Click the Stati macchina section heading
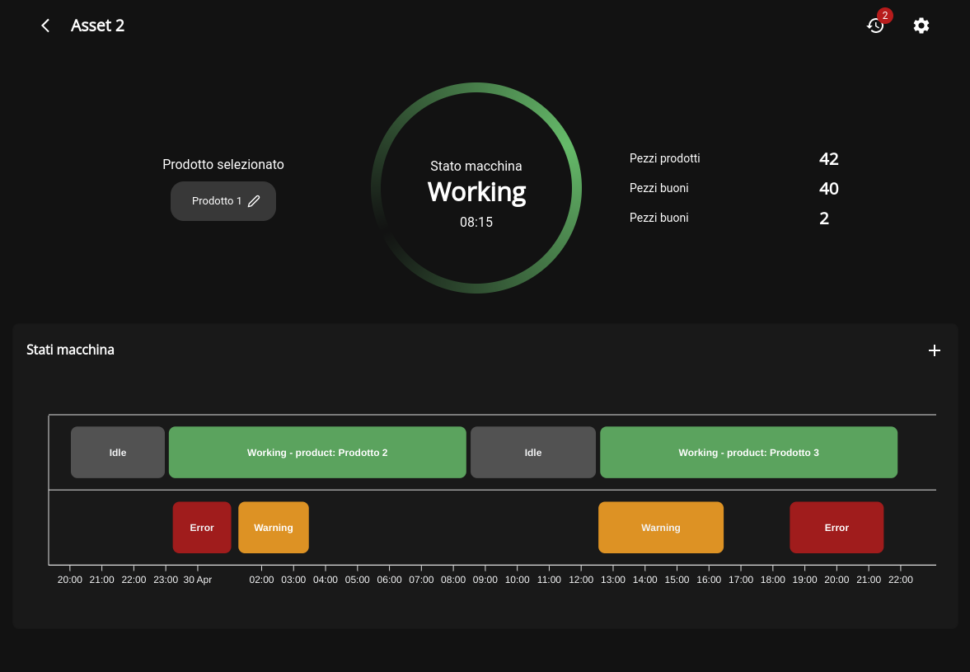Screen dimensions: 970x672 [x=71, y=350]
